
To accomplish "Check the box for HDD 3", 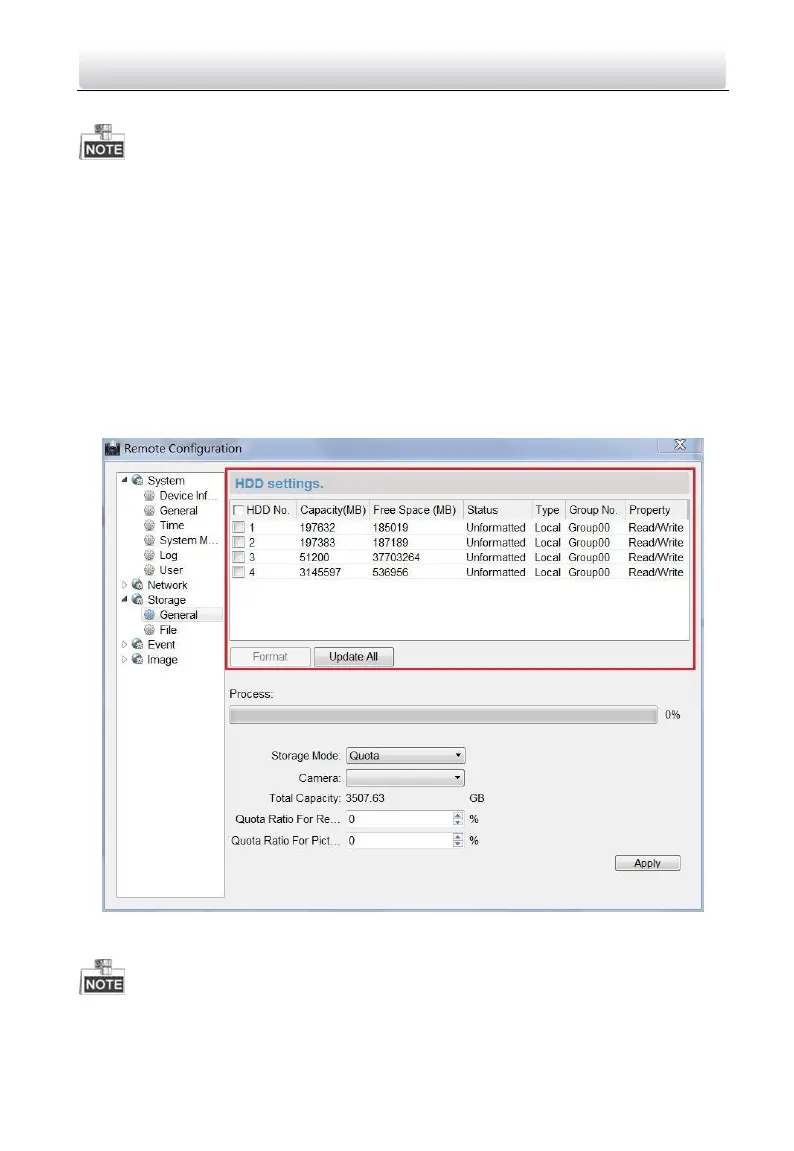I will (238, 557).
